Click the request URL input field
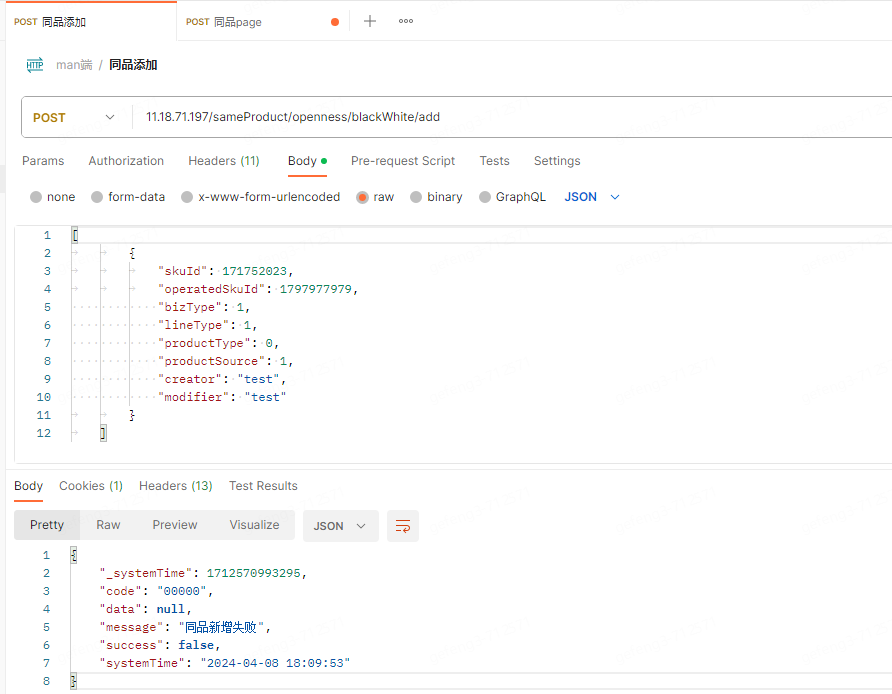Viewport: 892px width, 694px height. [x=400, y=116]
